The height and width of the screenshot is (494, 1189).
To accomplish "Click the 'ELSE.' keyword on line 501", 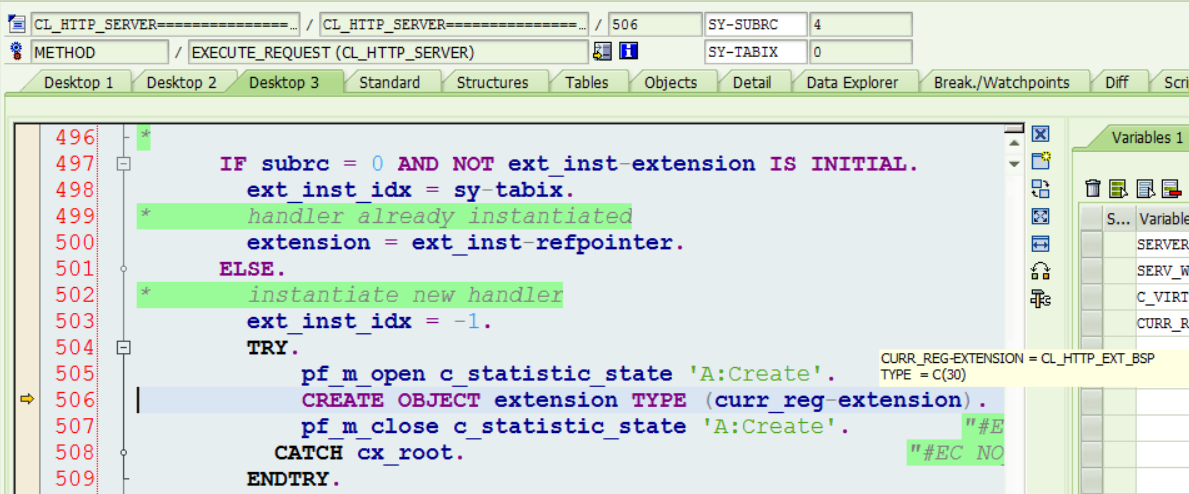I will coord(253,269).
